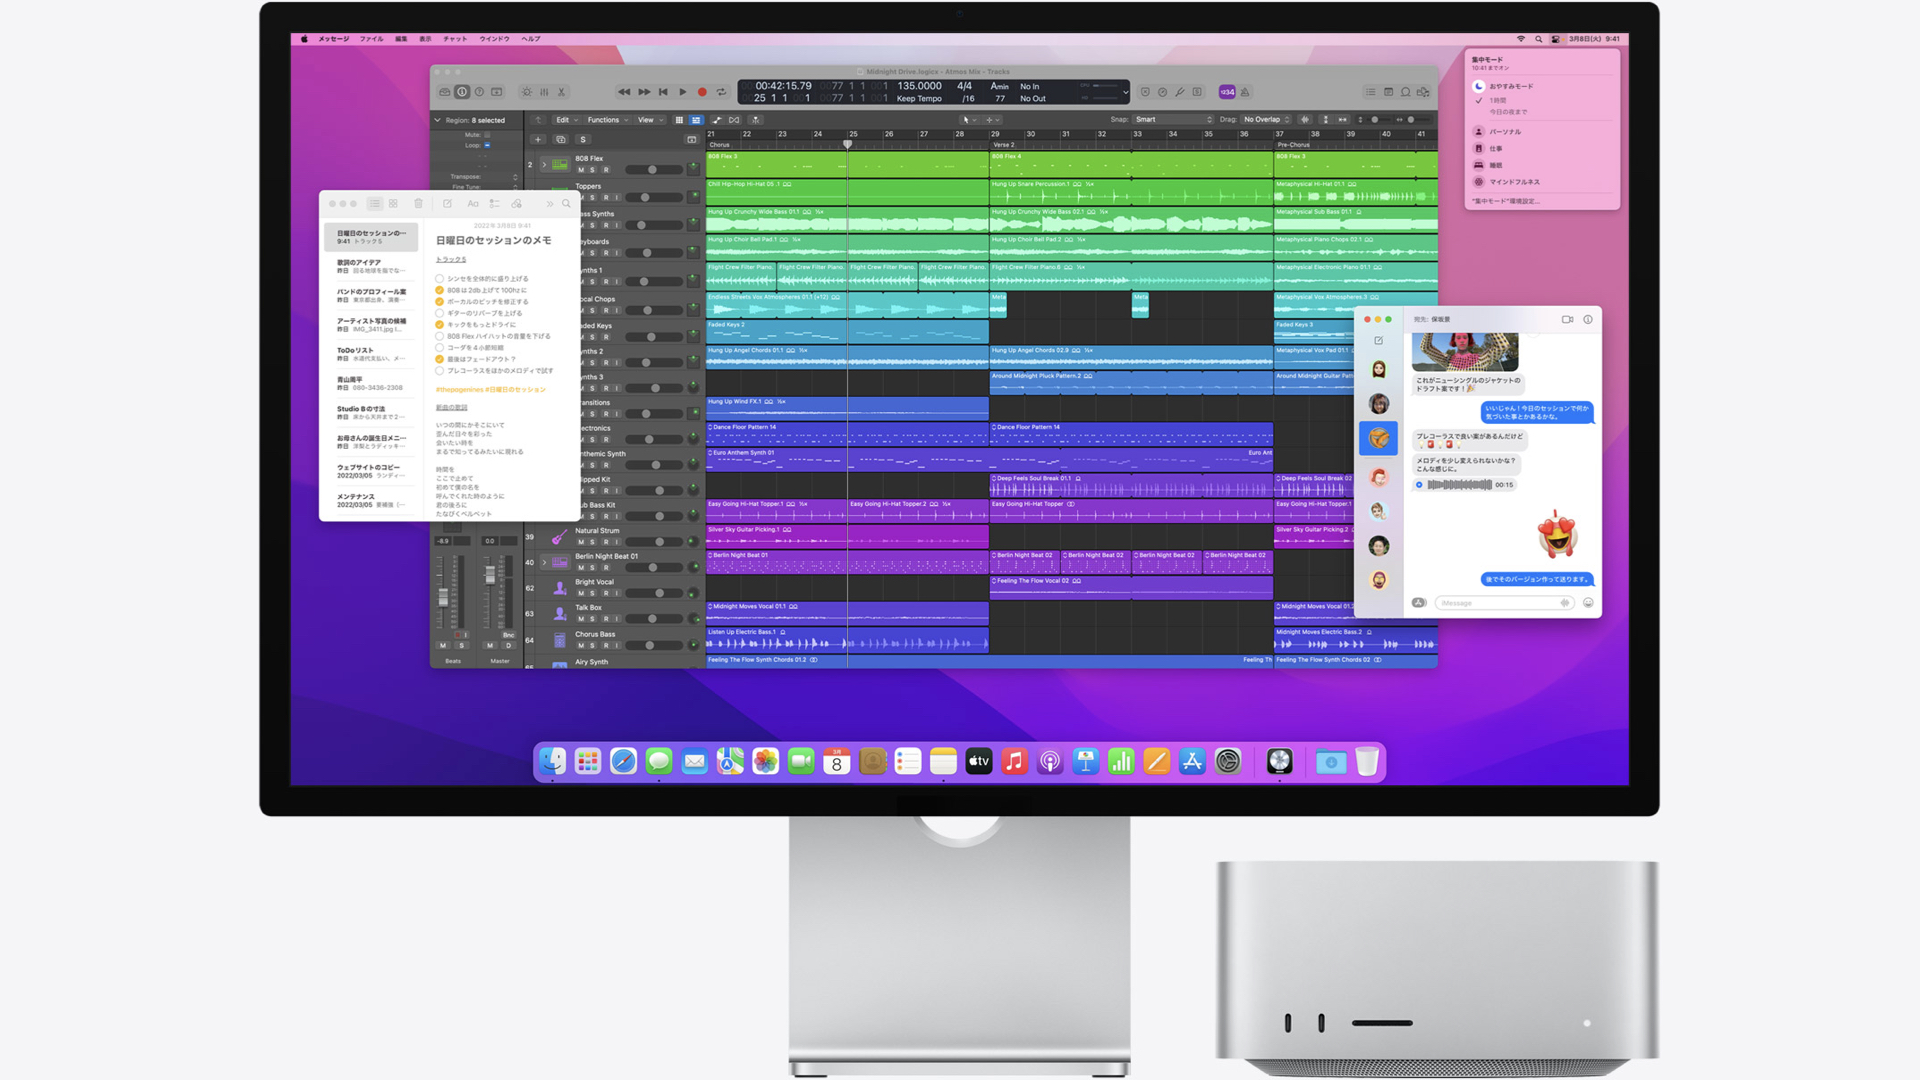Viewport: 1920px width, 1080px height.
Task: Mute the 808 Flex track
Action: (x=580, y=170)
